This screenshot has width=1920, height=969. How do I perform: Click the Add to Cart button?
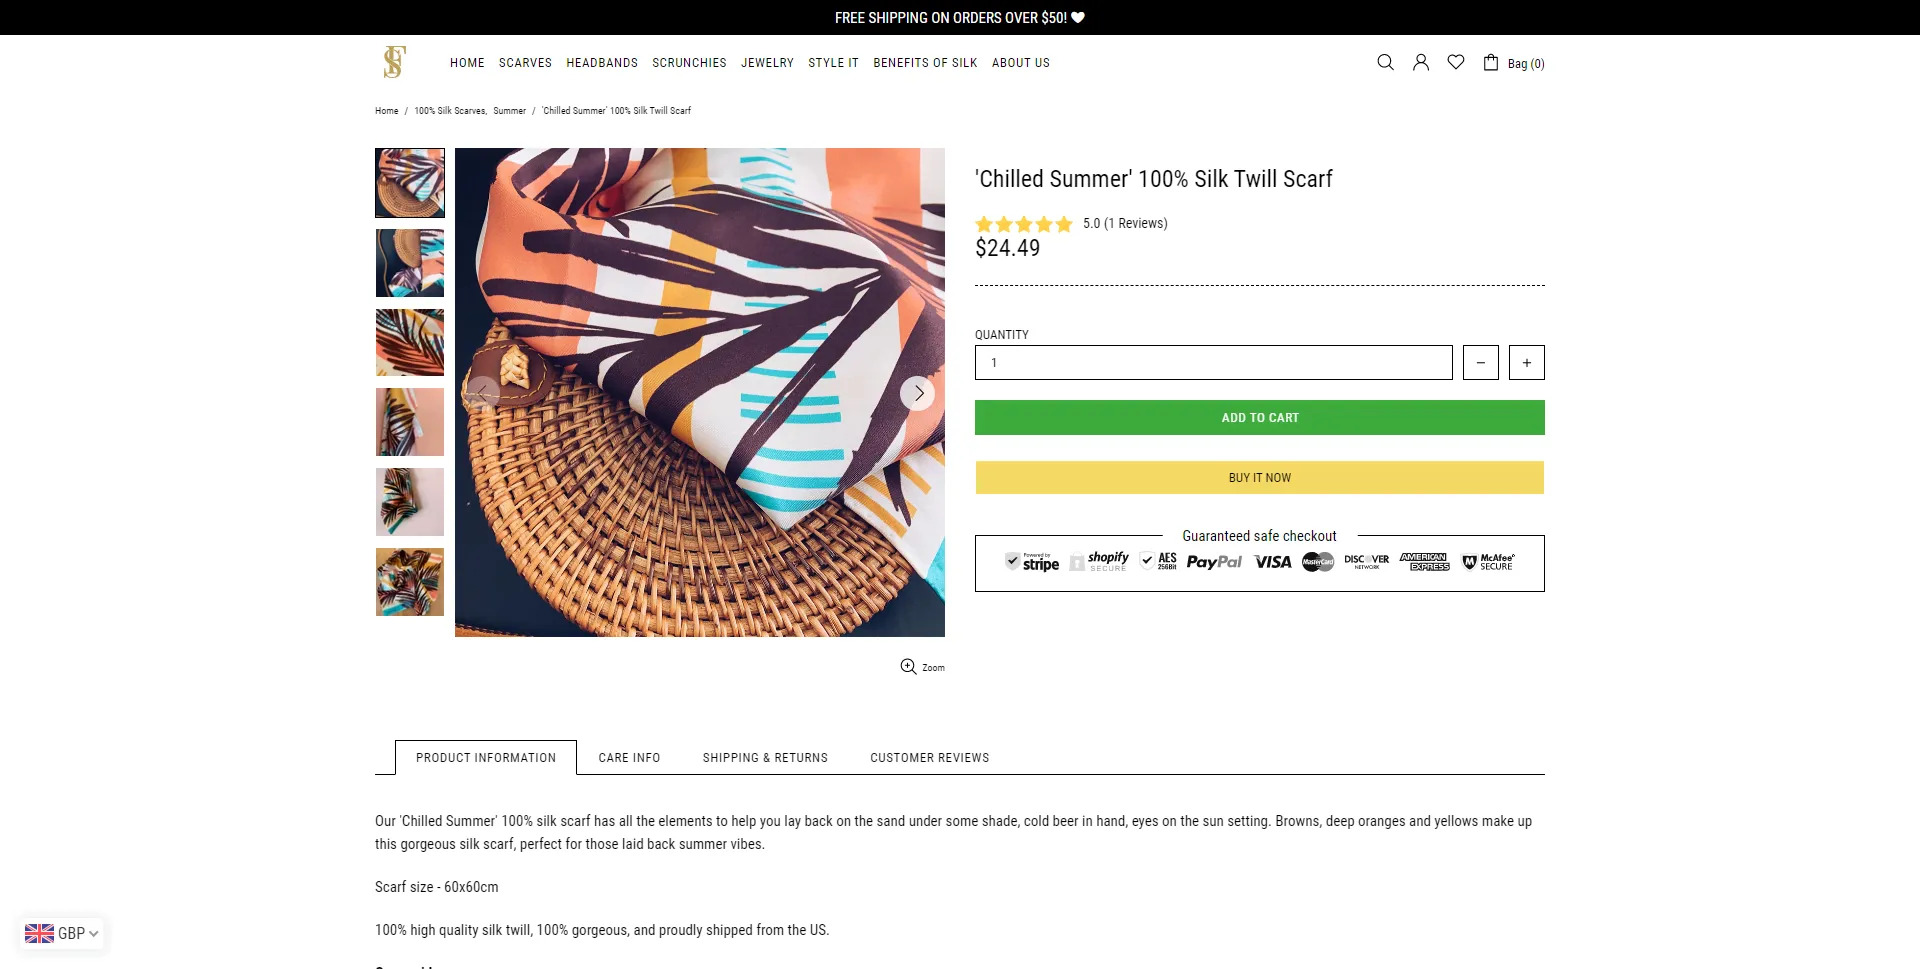[1259, 418]
